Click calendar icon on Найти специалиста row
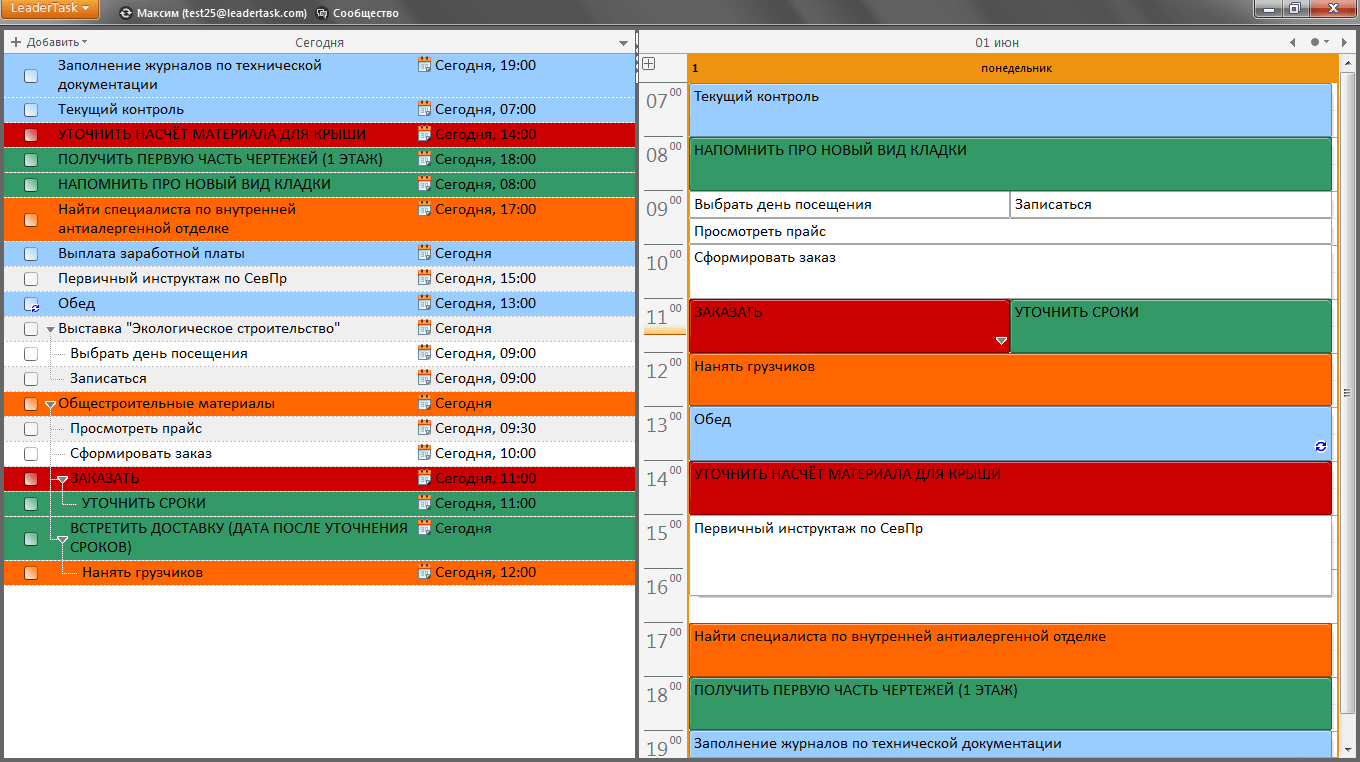Image resolution: width=1360 pixels, height=762 pixels. tap(424, 209)
